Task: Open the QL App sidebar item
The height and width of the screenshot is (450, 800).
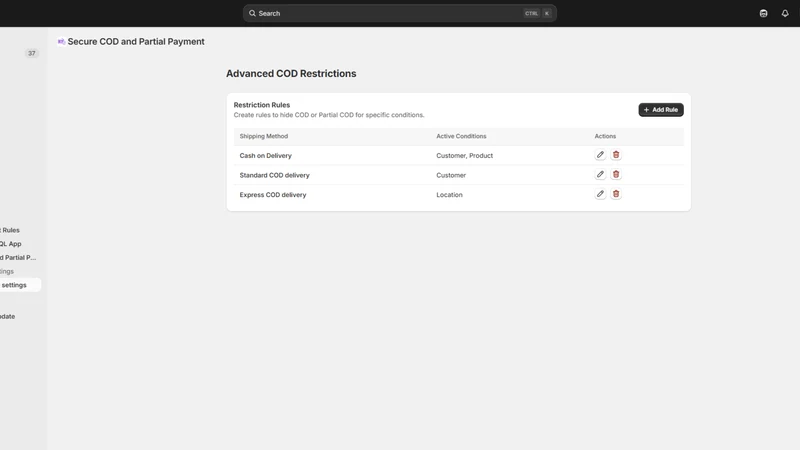Action: (x=11, y=244)
